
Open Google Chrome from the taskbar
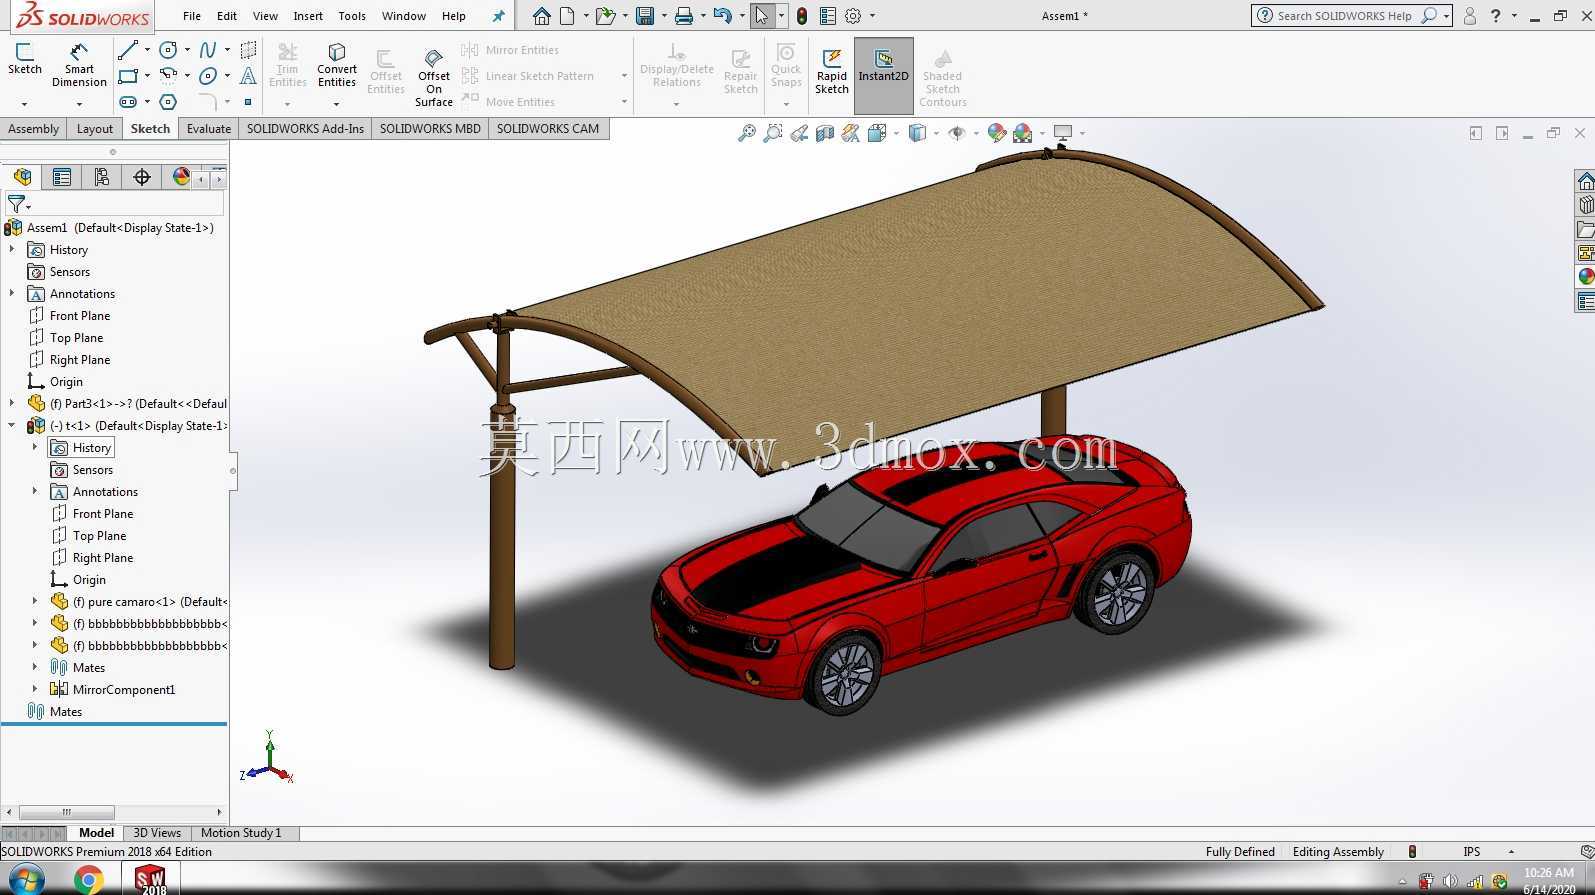coord(88,879)
